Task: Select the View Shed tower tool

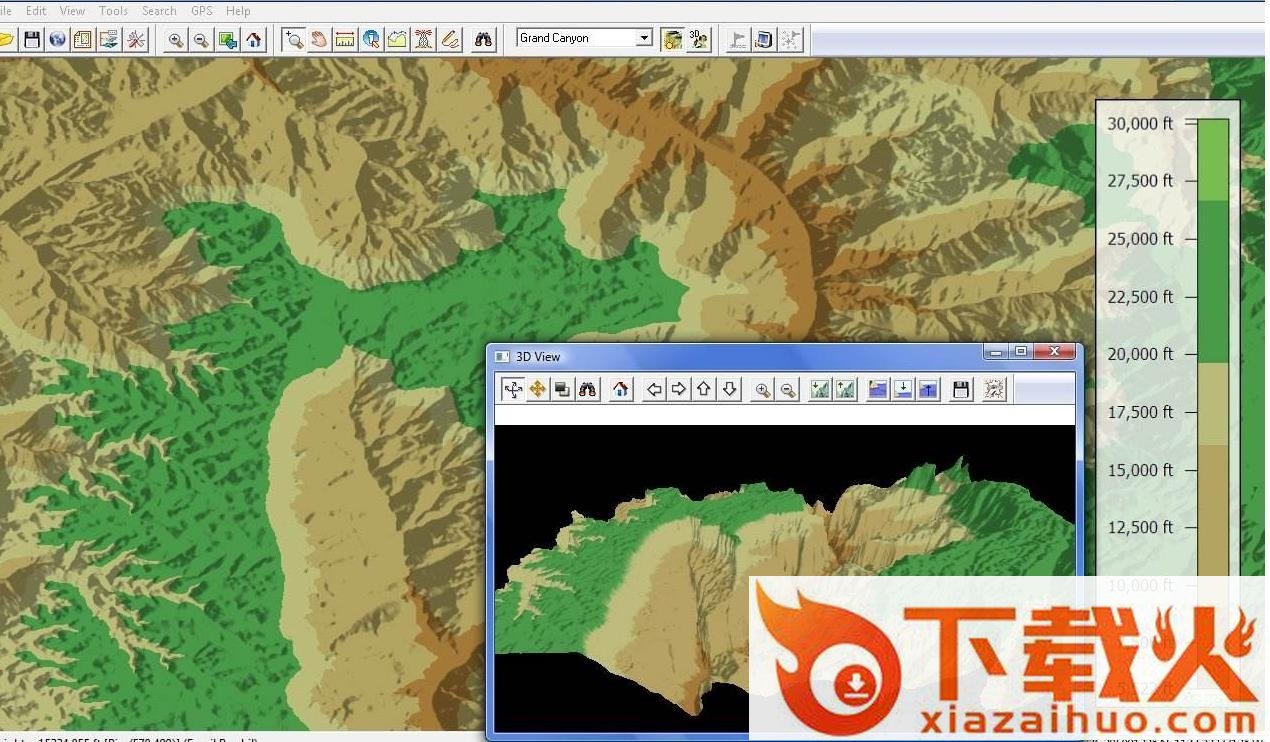Action: tap(423, 39)
